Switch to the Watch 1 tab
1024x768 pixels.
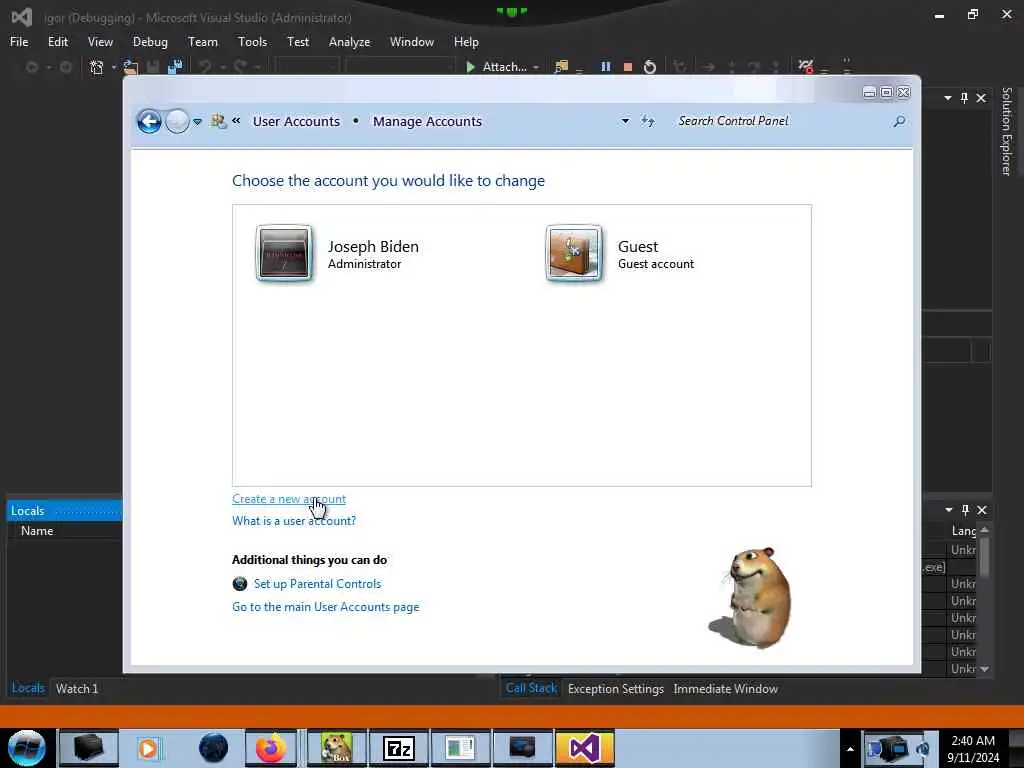click(77, 688)
